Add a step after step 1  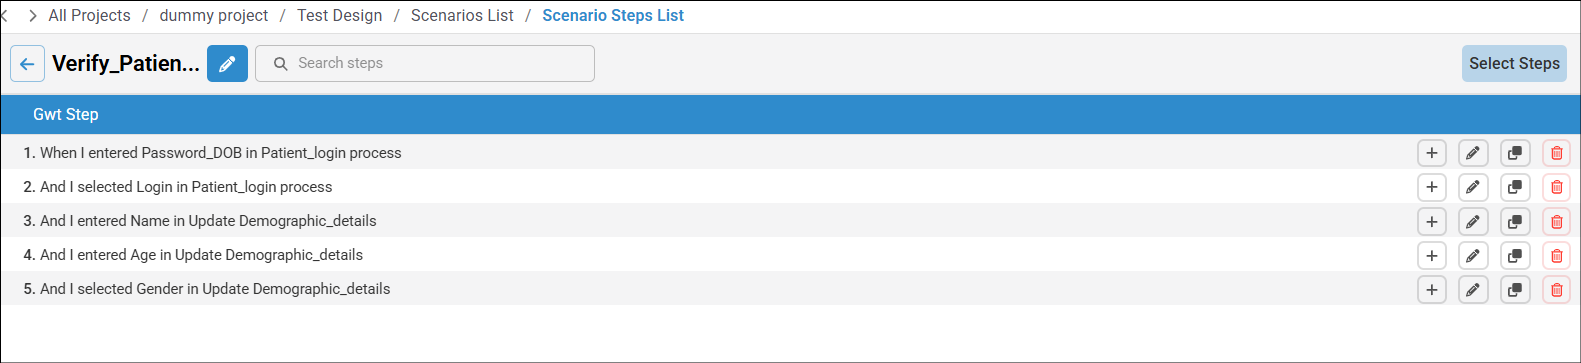pos(1432,153)
